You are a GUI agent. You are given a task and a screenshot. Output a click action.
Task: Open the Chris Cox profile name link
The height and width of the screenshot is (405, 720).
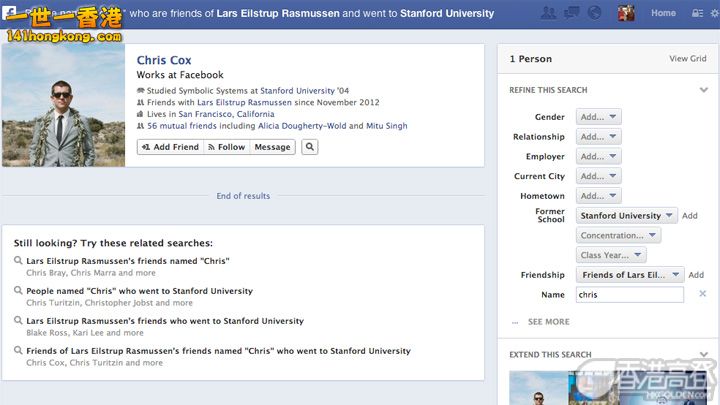point(164,60)
